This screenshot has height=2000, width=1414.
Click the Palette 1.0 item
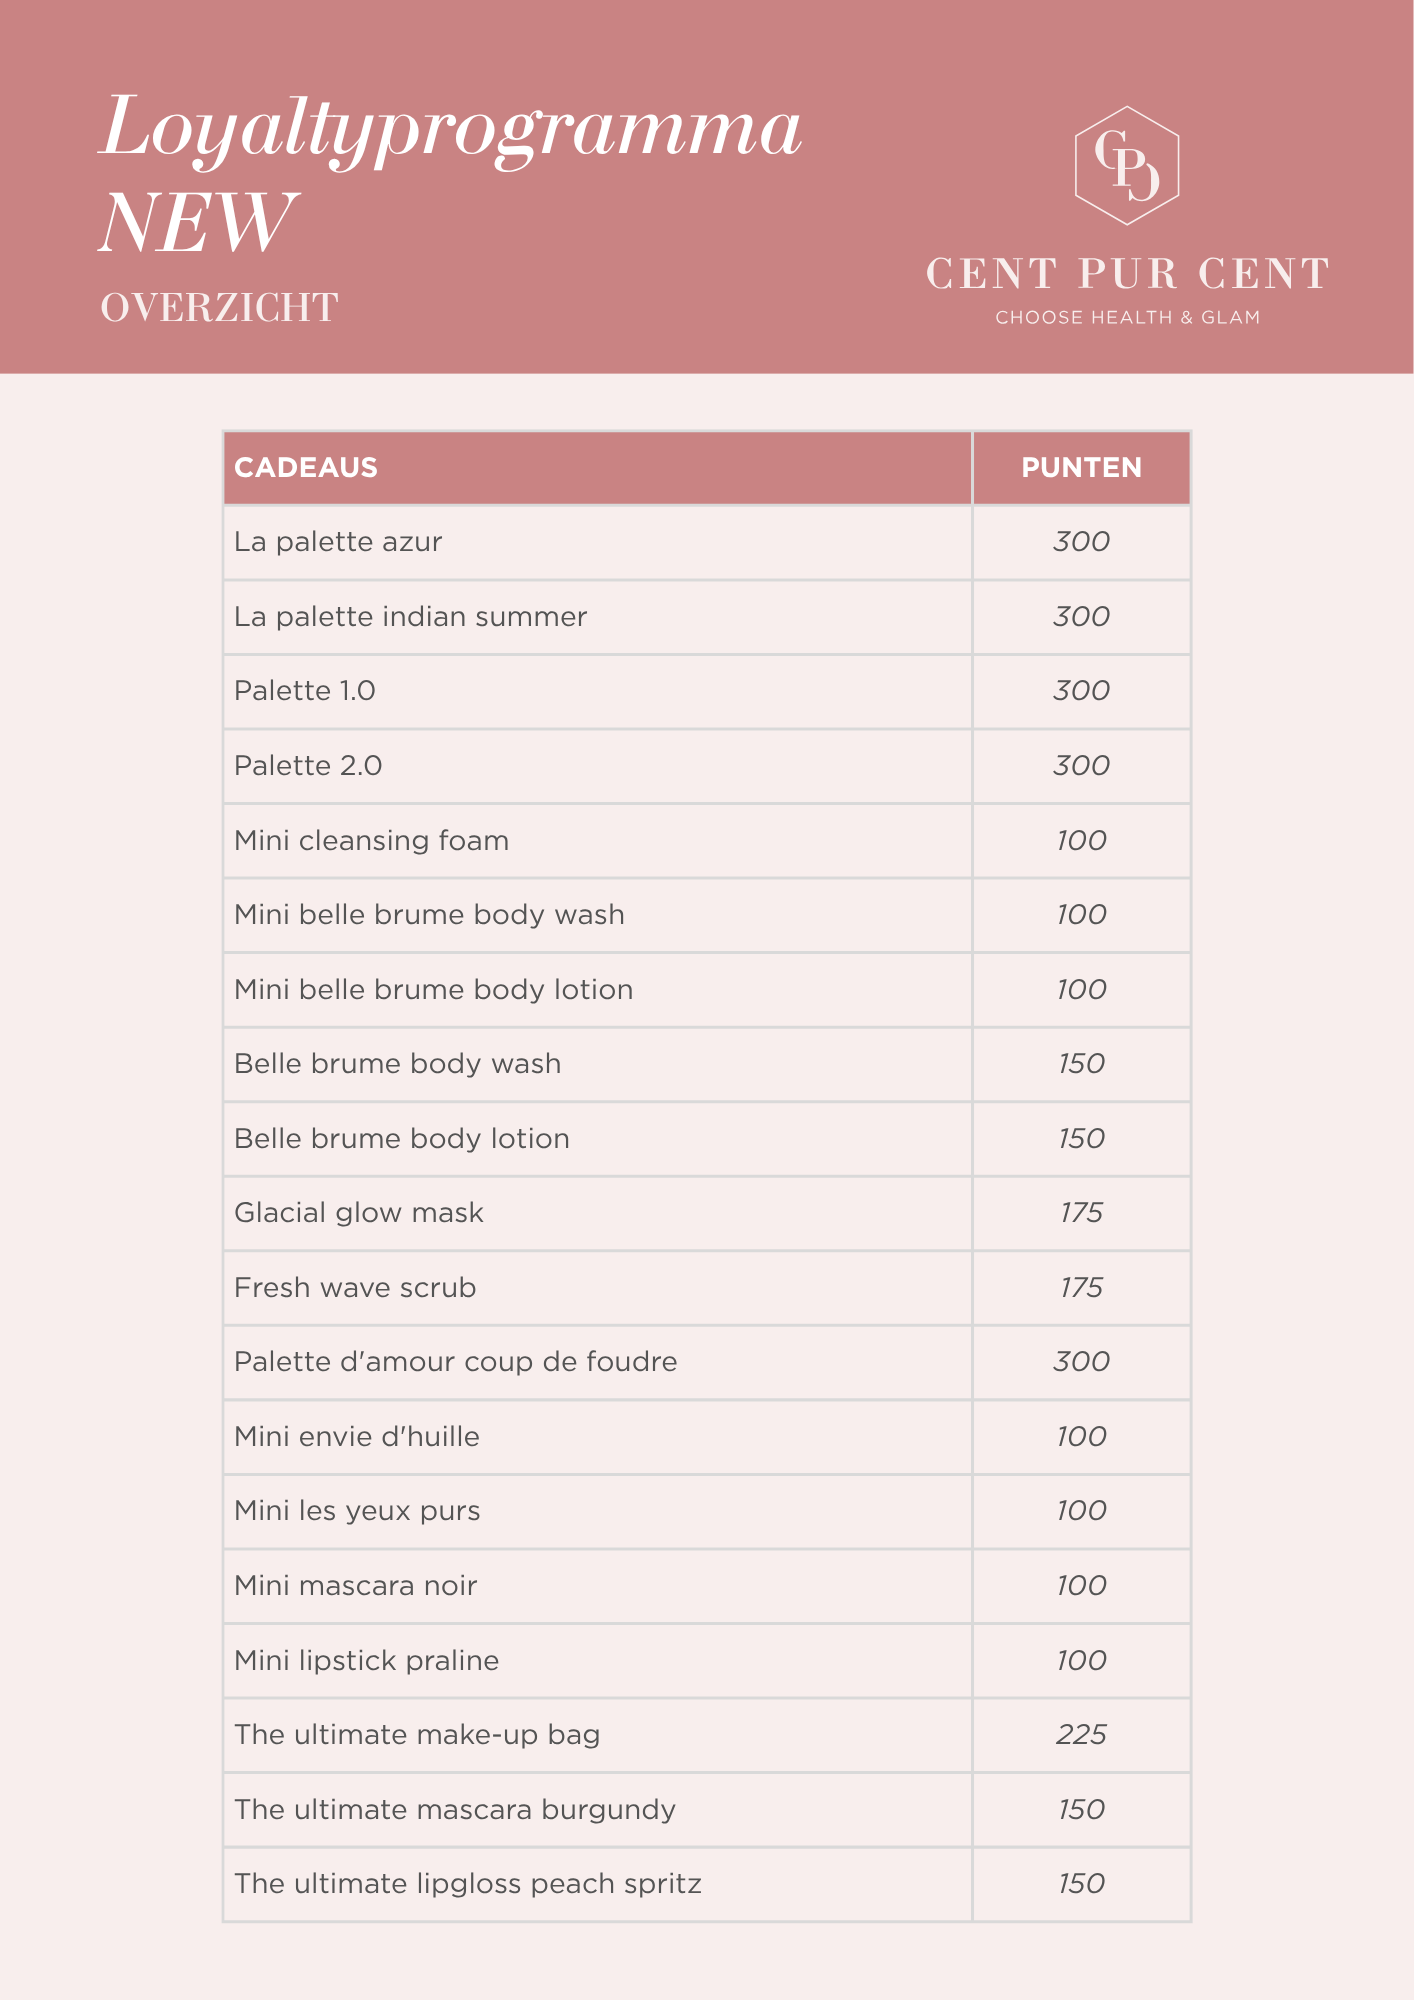pos(305,691)
